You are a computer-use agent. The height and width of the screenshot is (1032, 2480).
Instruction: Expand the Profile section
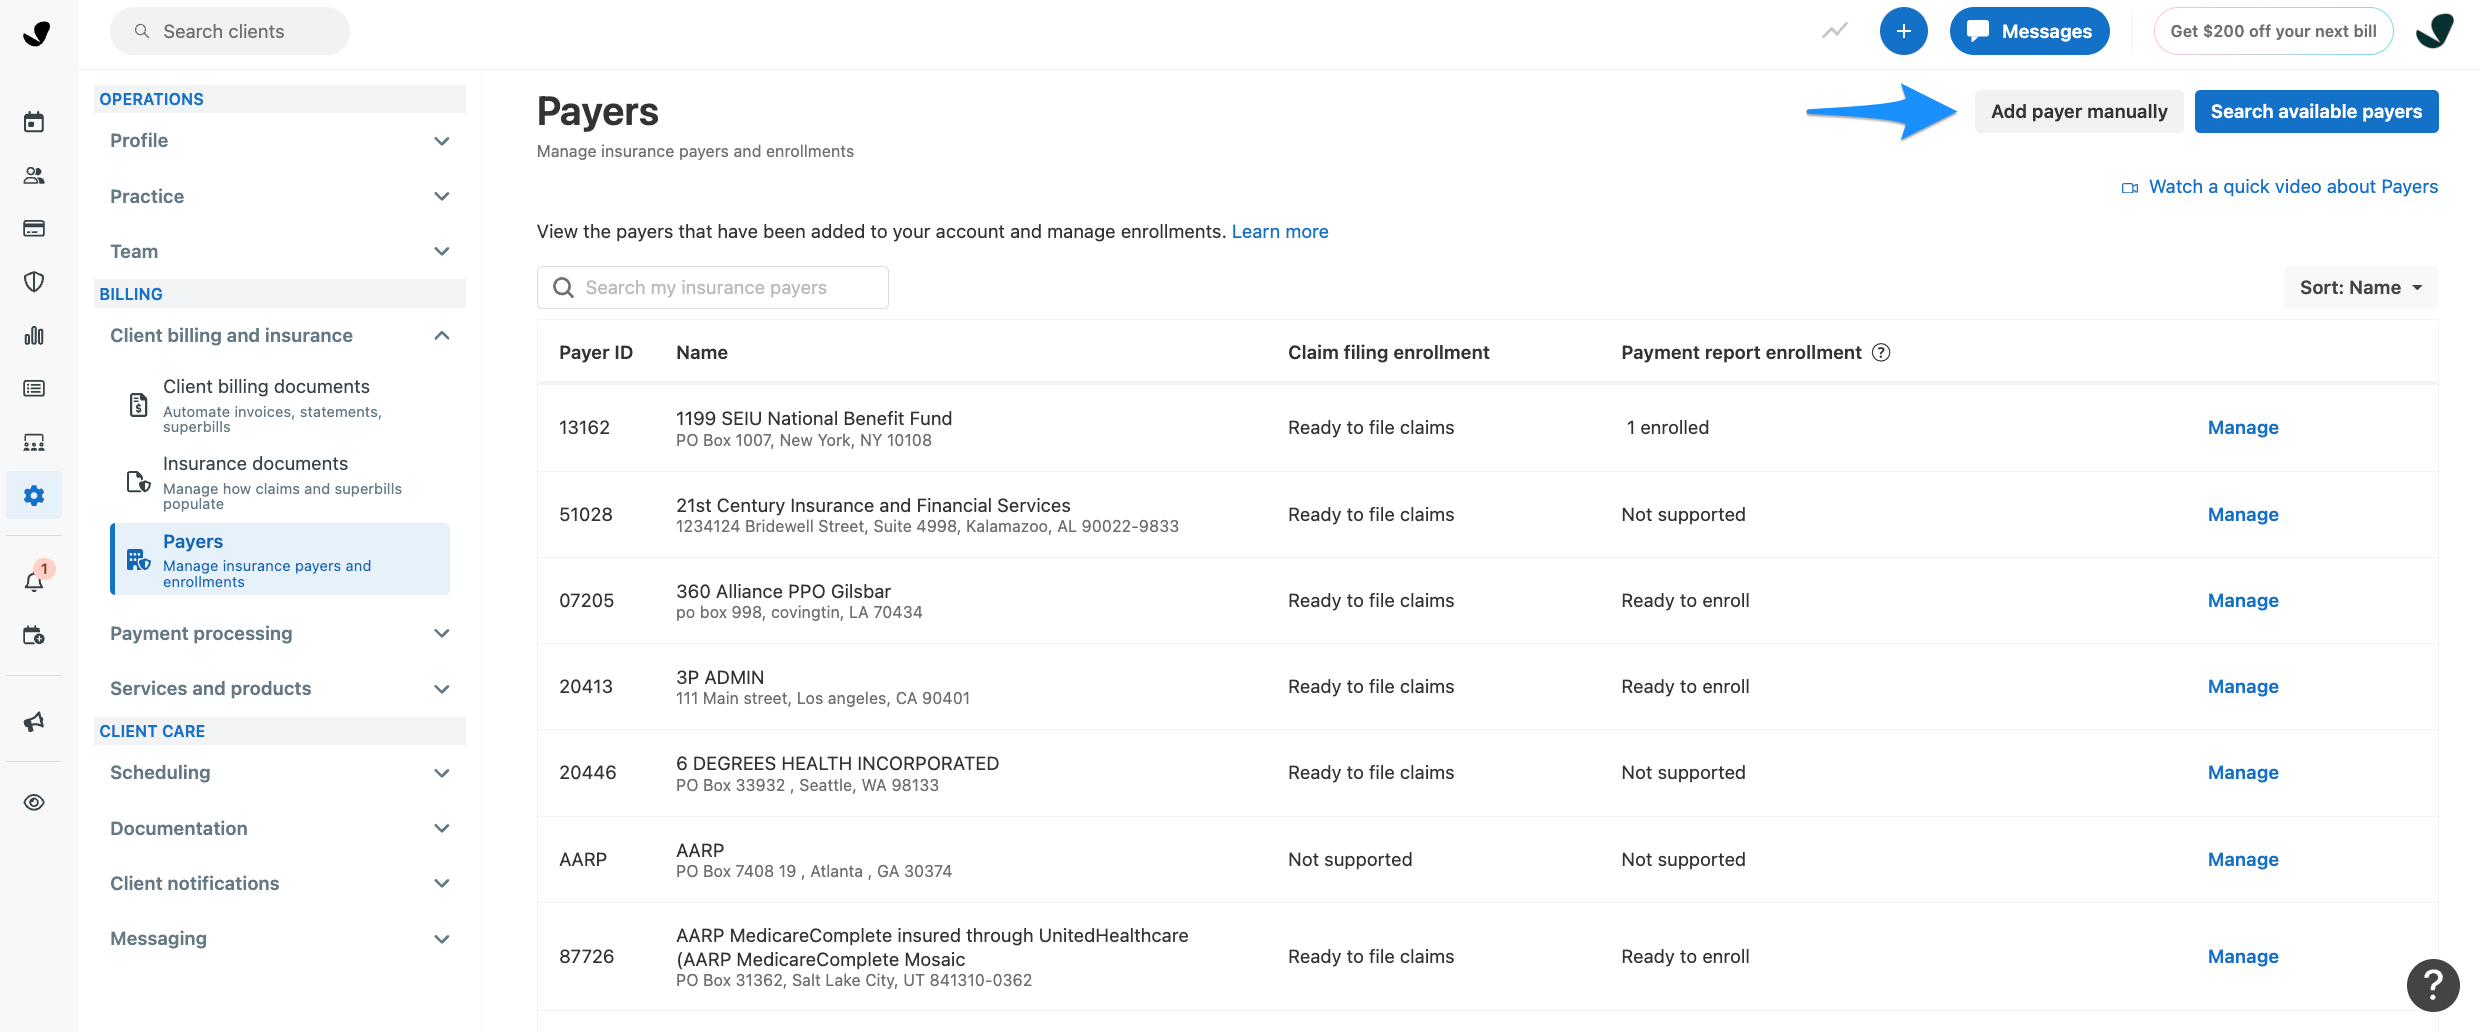(280, 141)
